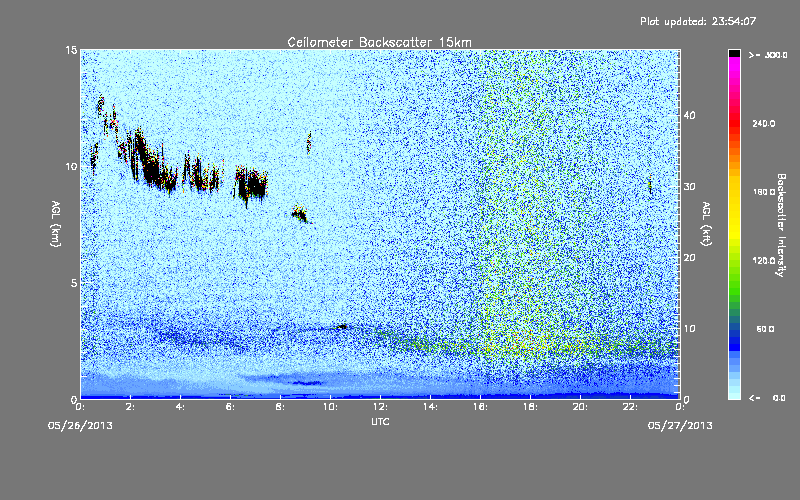Screen dimensions: 800x500
Task: Click the '8:' hour tick on the time axis
Action: pos(280,407)
